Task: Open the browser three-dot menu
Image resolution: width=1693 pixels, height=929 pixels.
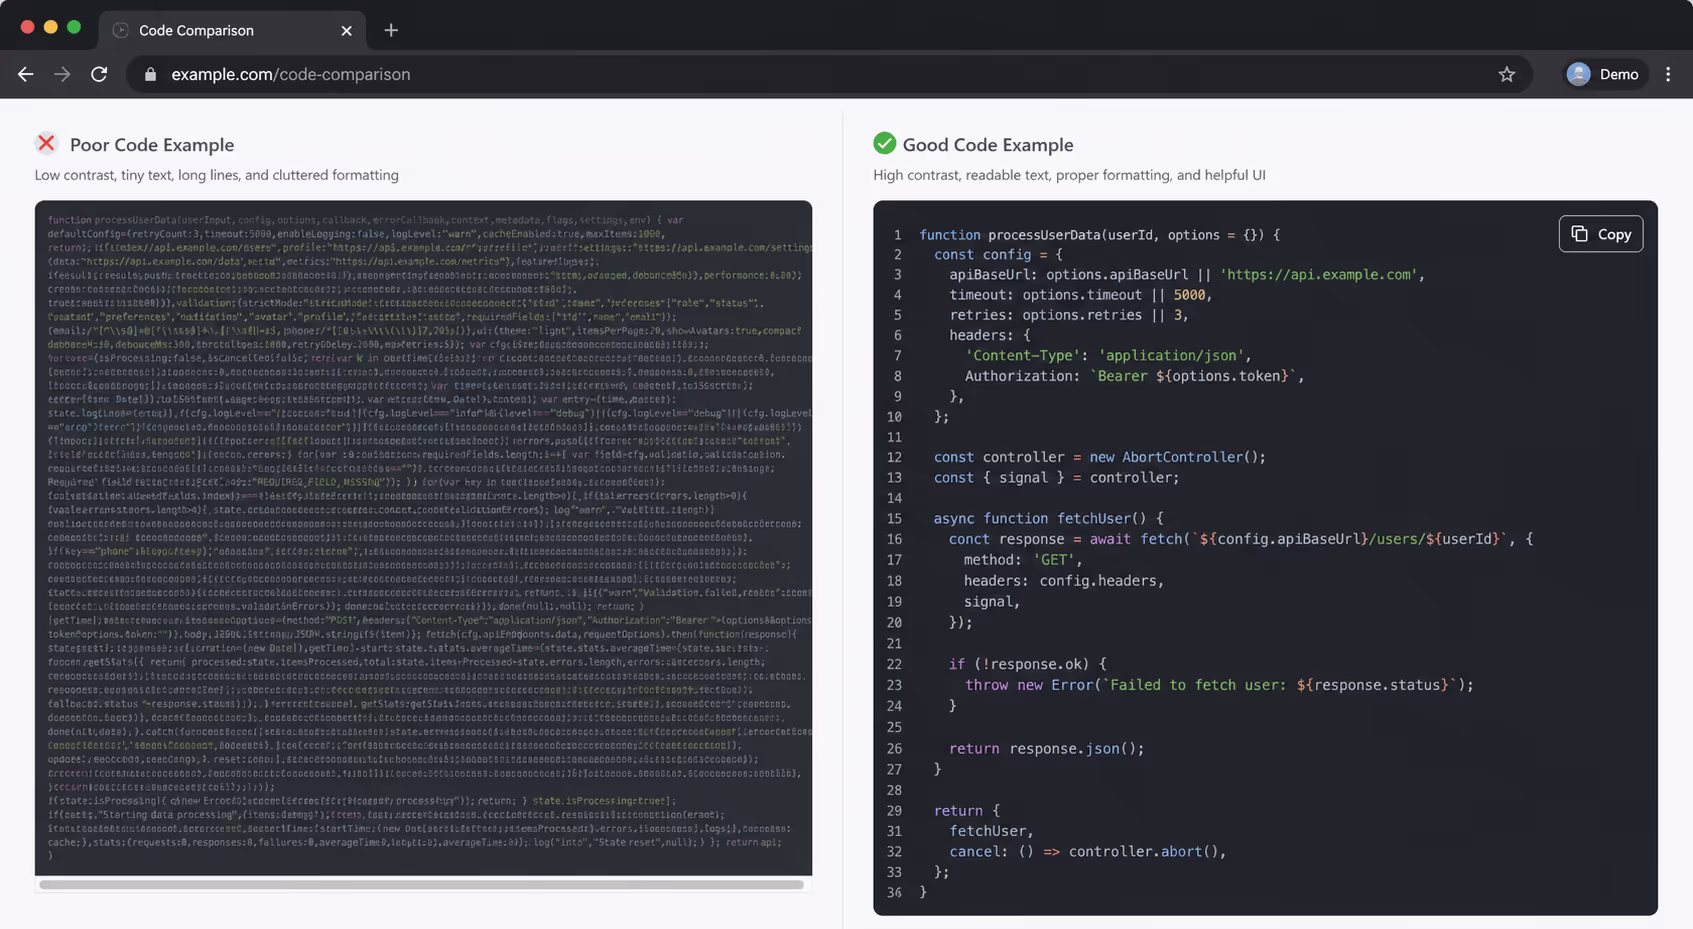Action: point(1668,74)
